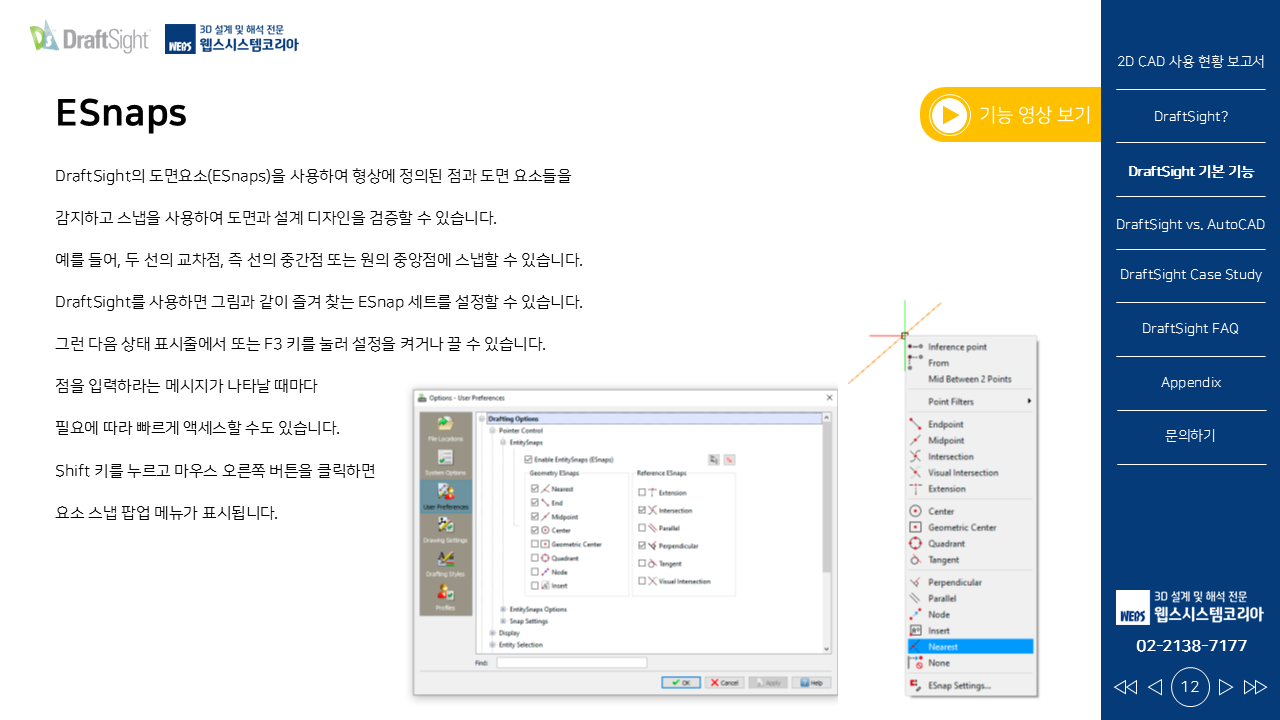This screenshot has width=1280, height=720.
Task: Open File Locations in Options sidebar
Action: (445, 429)
